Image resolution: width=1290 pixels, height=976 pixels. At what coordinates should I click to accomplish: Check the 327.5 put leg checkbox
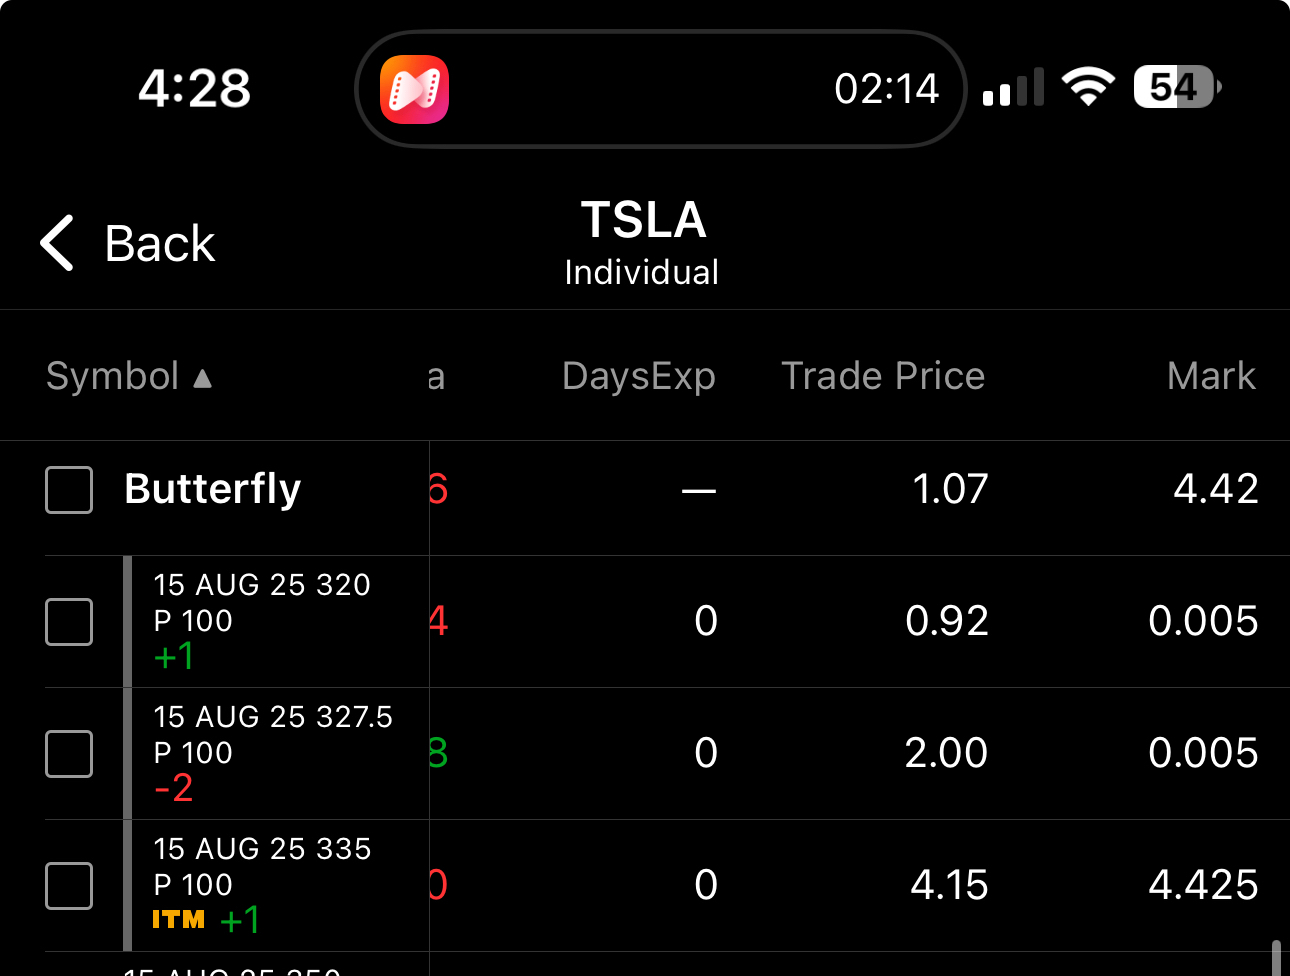(x=69, y=754)
